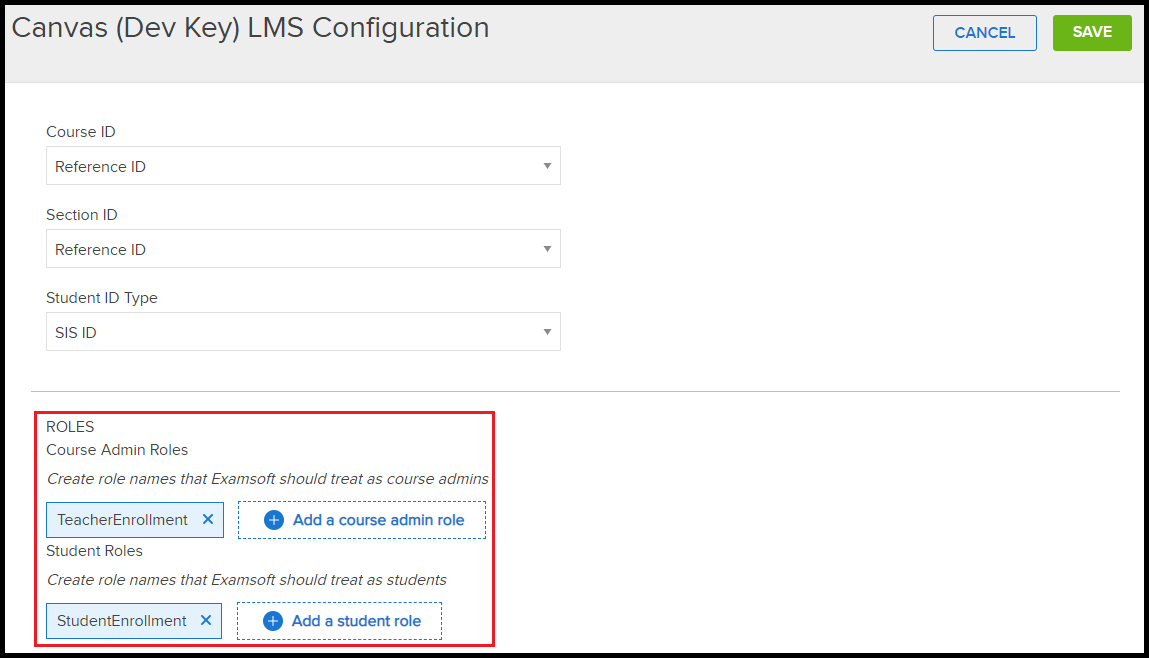The height and width of the screenshot is (658, 1149).
Task: Click the ROLES section heading
Action: coord(69,426)
